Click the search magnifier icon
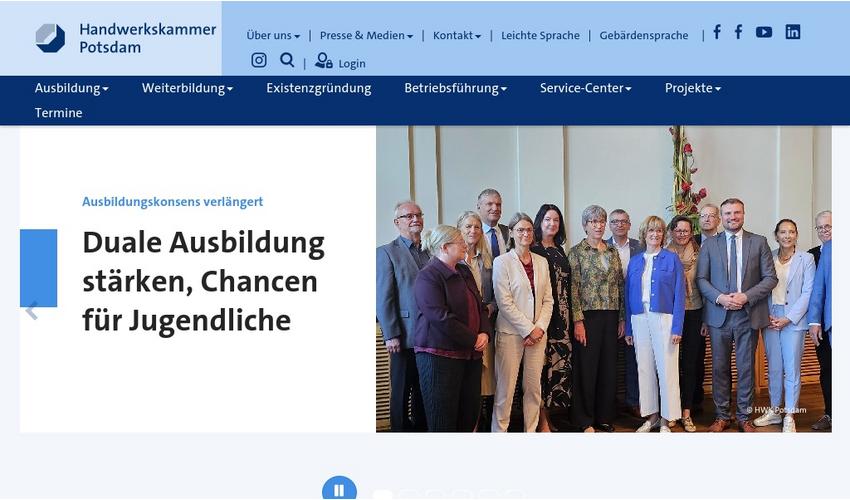Image resolution: width=850 pixels, height=500 pixels. point(287,60)
